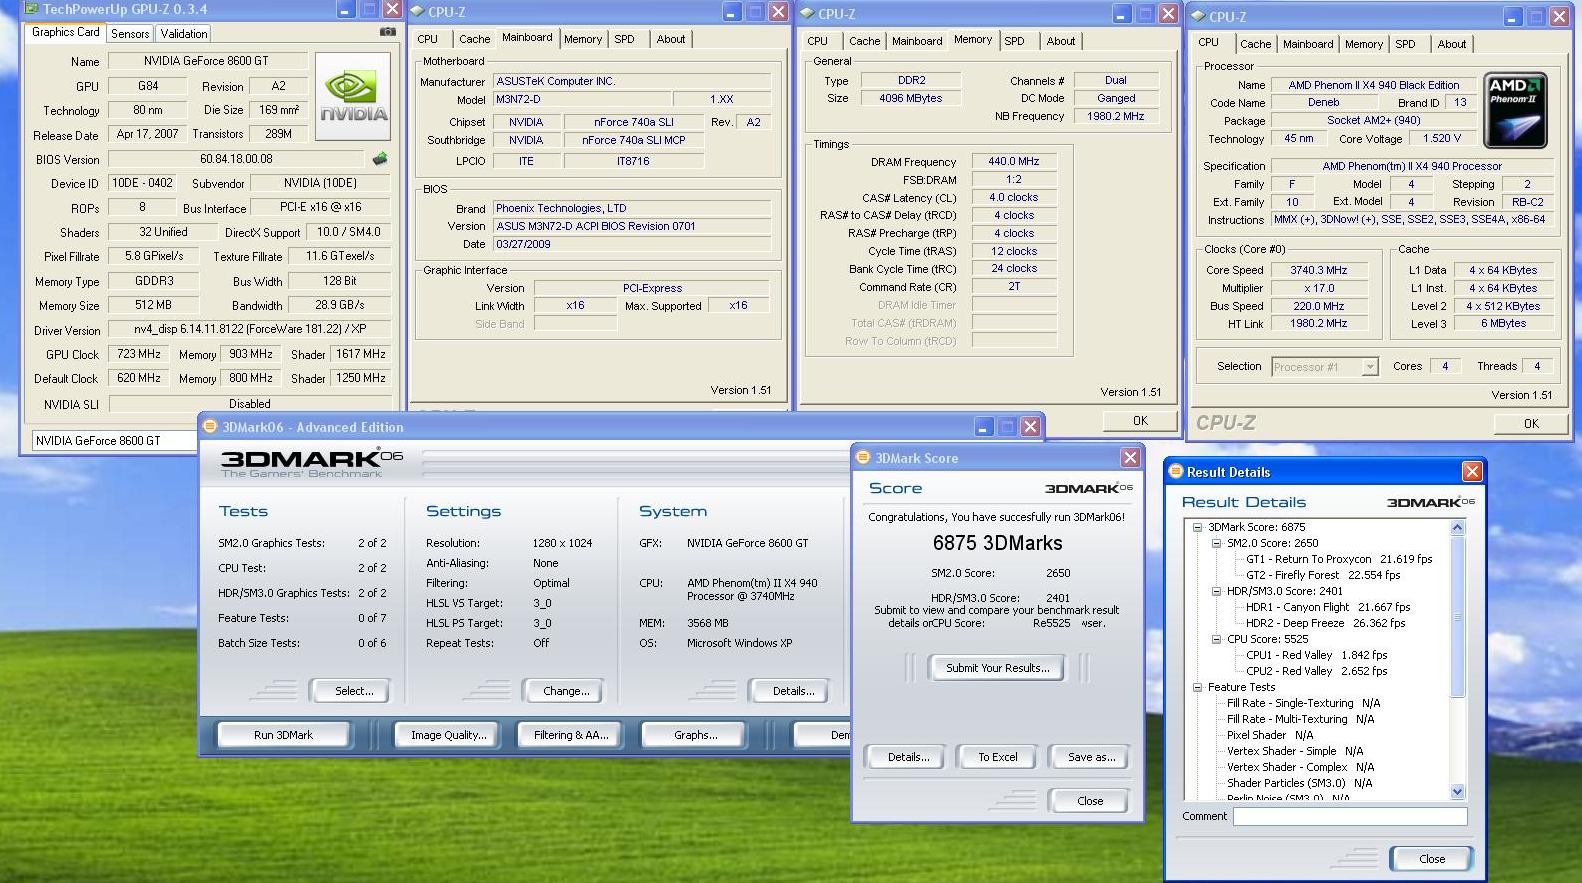Select Fill Rate - Single-Texturing row
This screenshot has height=883, width=1582.
(1303, 703)
